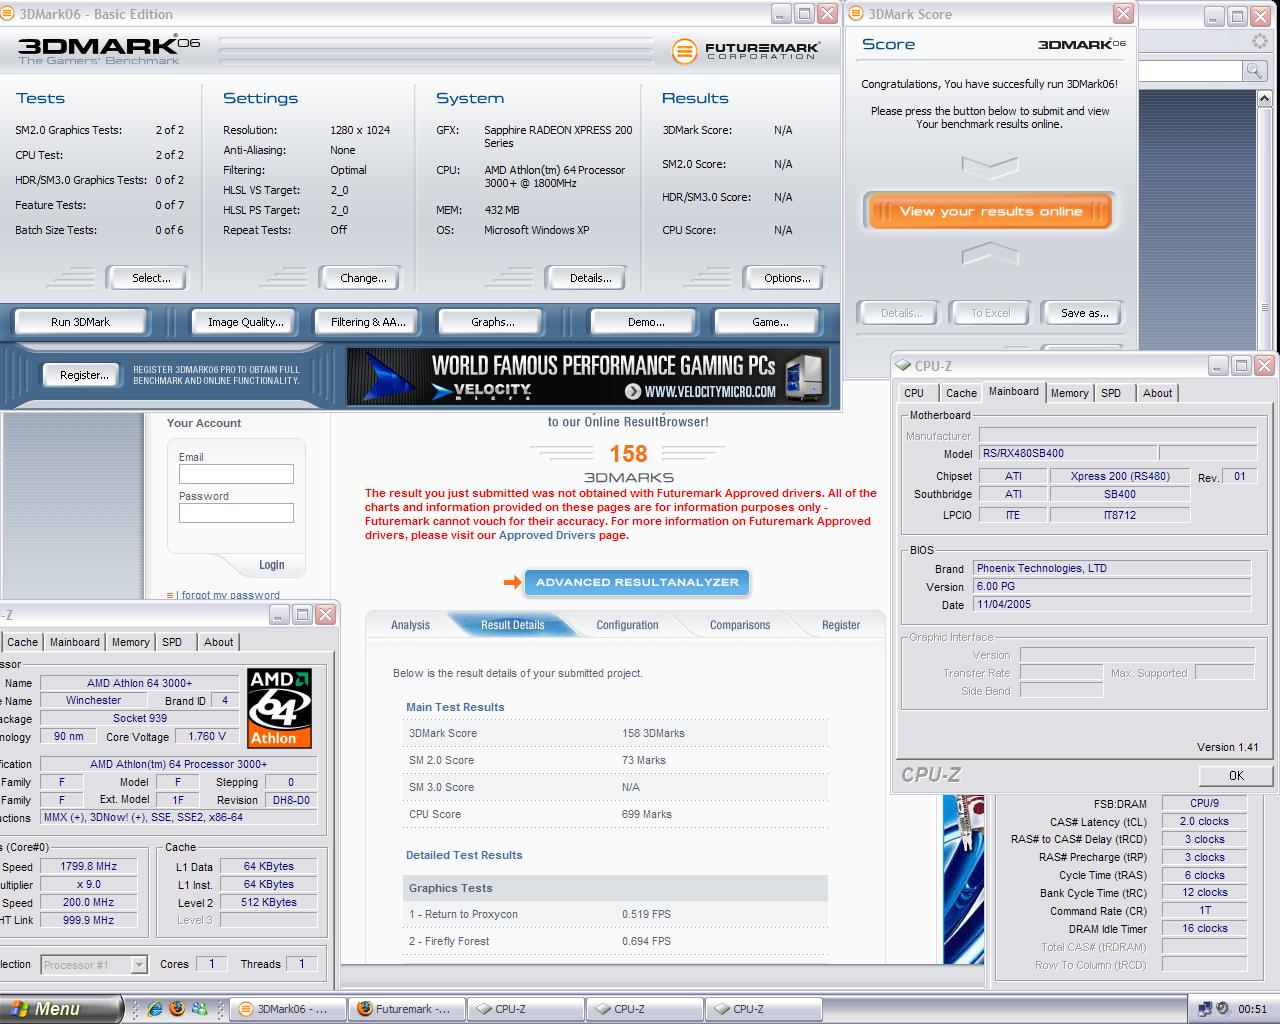Launch Firefox from the quick launch bar
The width and height of the screenshot is (1280, 1024).
(x=177, y=1009)
